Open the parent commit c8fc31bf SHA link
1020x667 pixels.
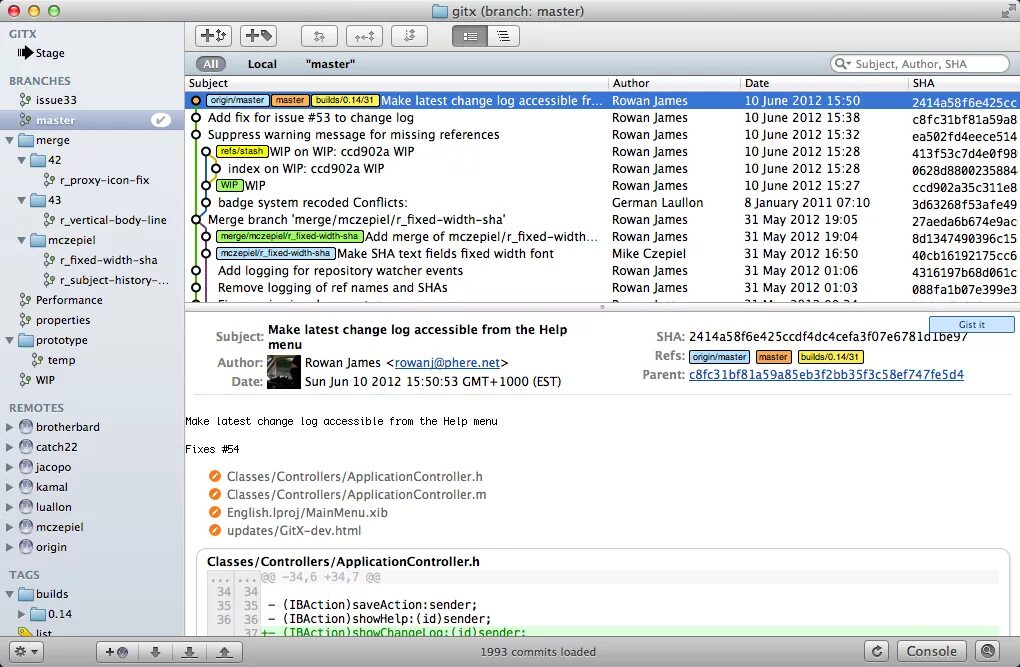826,374
